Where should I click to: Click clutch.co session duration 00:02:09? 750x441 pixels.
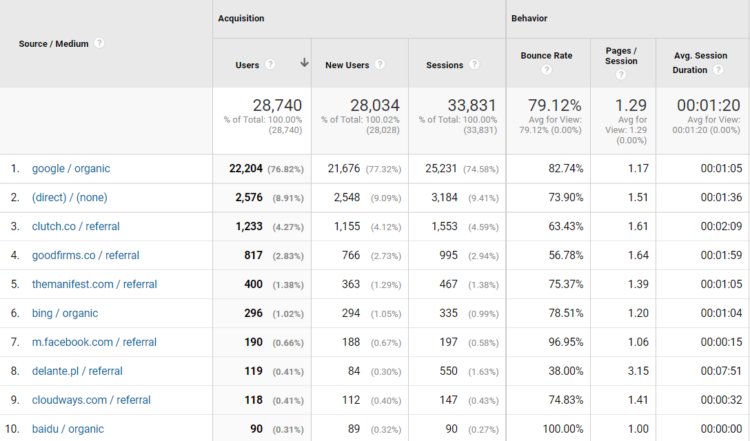721,226
